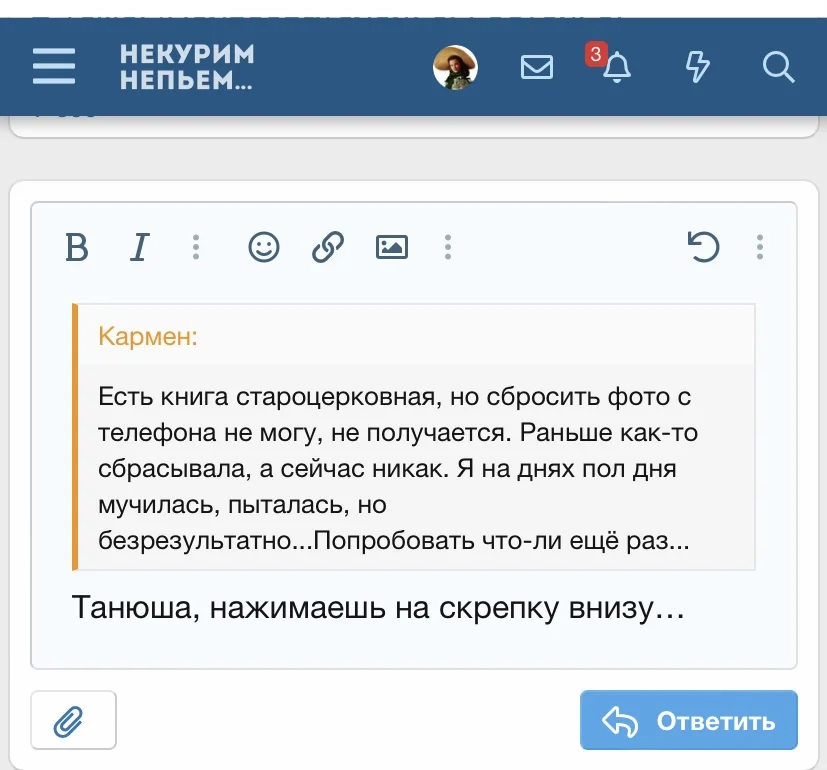Image resolution: width=827 pixels, height=770 pixels.
Task: Open private messages via the envelope icon
Action: [x=537, y=67]
